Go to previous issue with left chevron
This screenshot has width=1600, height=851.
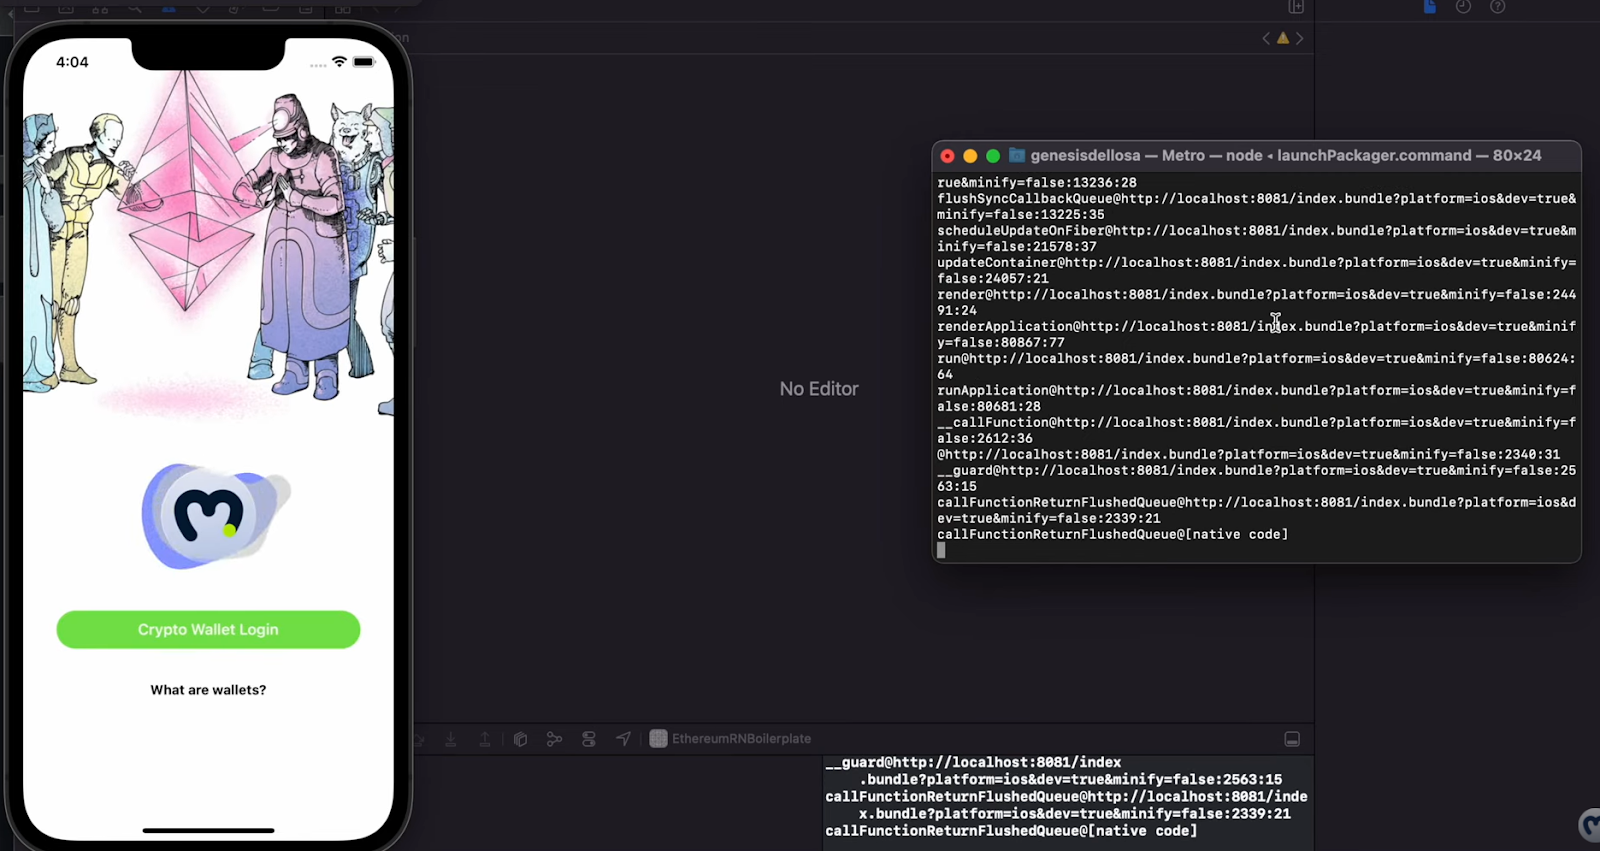1266,38
